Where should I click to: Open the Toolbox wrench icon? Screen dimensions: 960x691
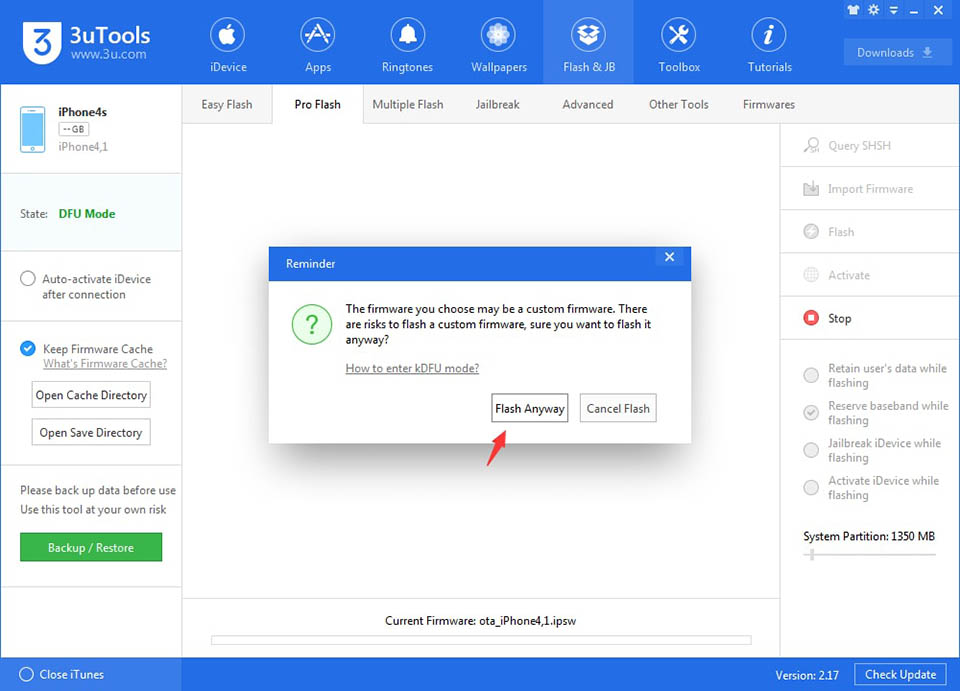[x=678, y=35]
